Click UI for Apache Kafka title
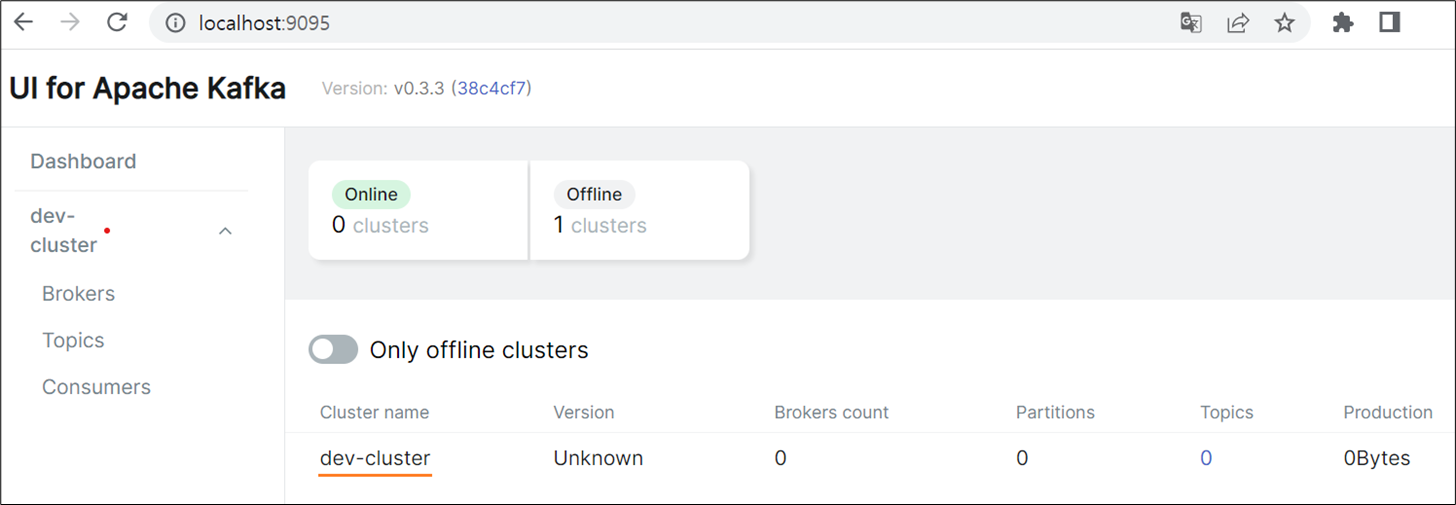Screen dimensions: 1456x505 point(147,88)
